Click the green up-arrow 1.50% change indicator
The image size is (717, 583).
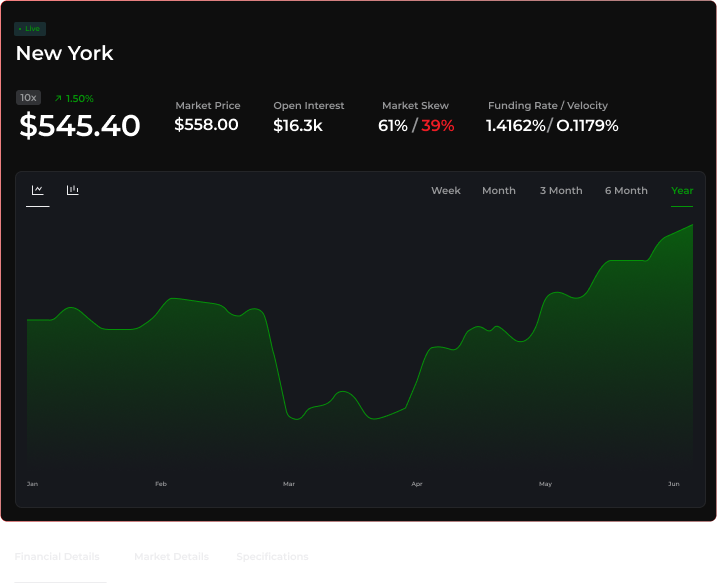[x=74, y=99]
